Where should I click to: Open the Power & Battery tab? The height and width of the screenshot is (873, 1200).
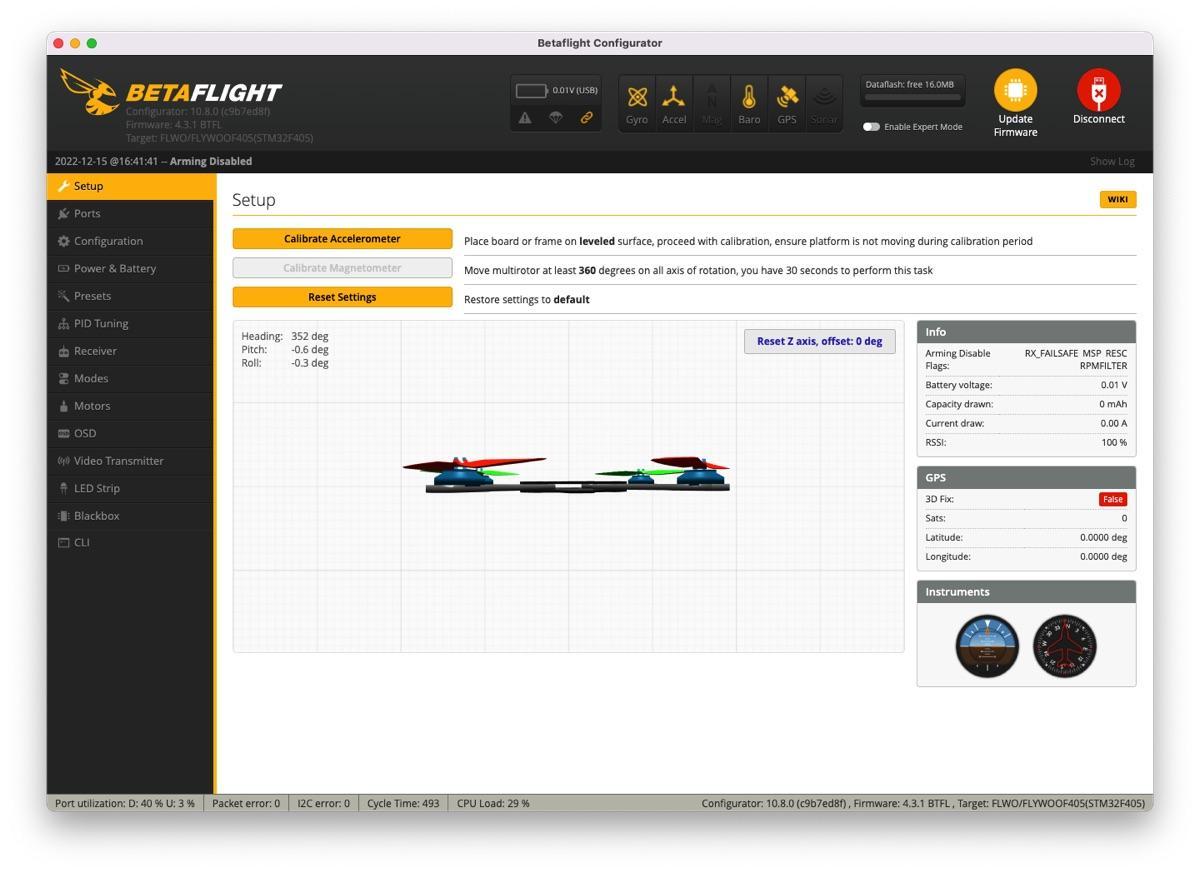click(x=130, y=268)
